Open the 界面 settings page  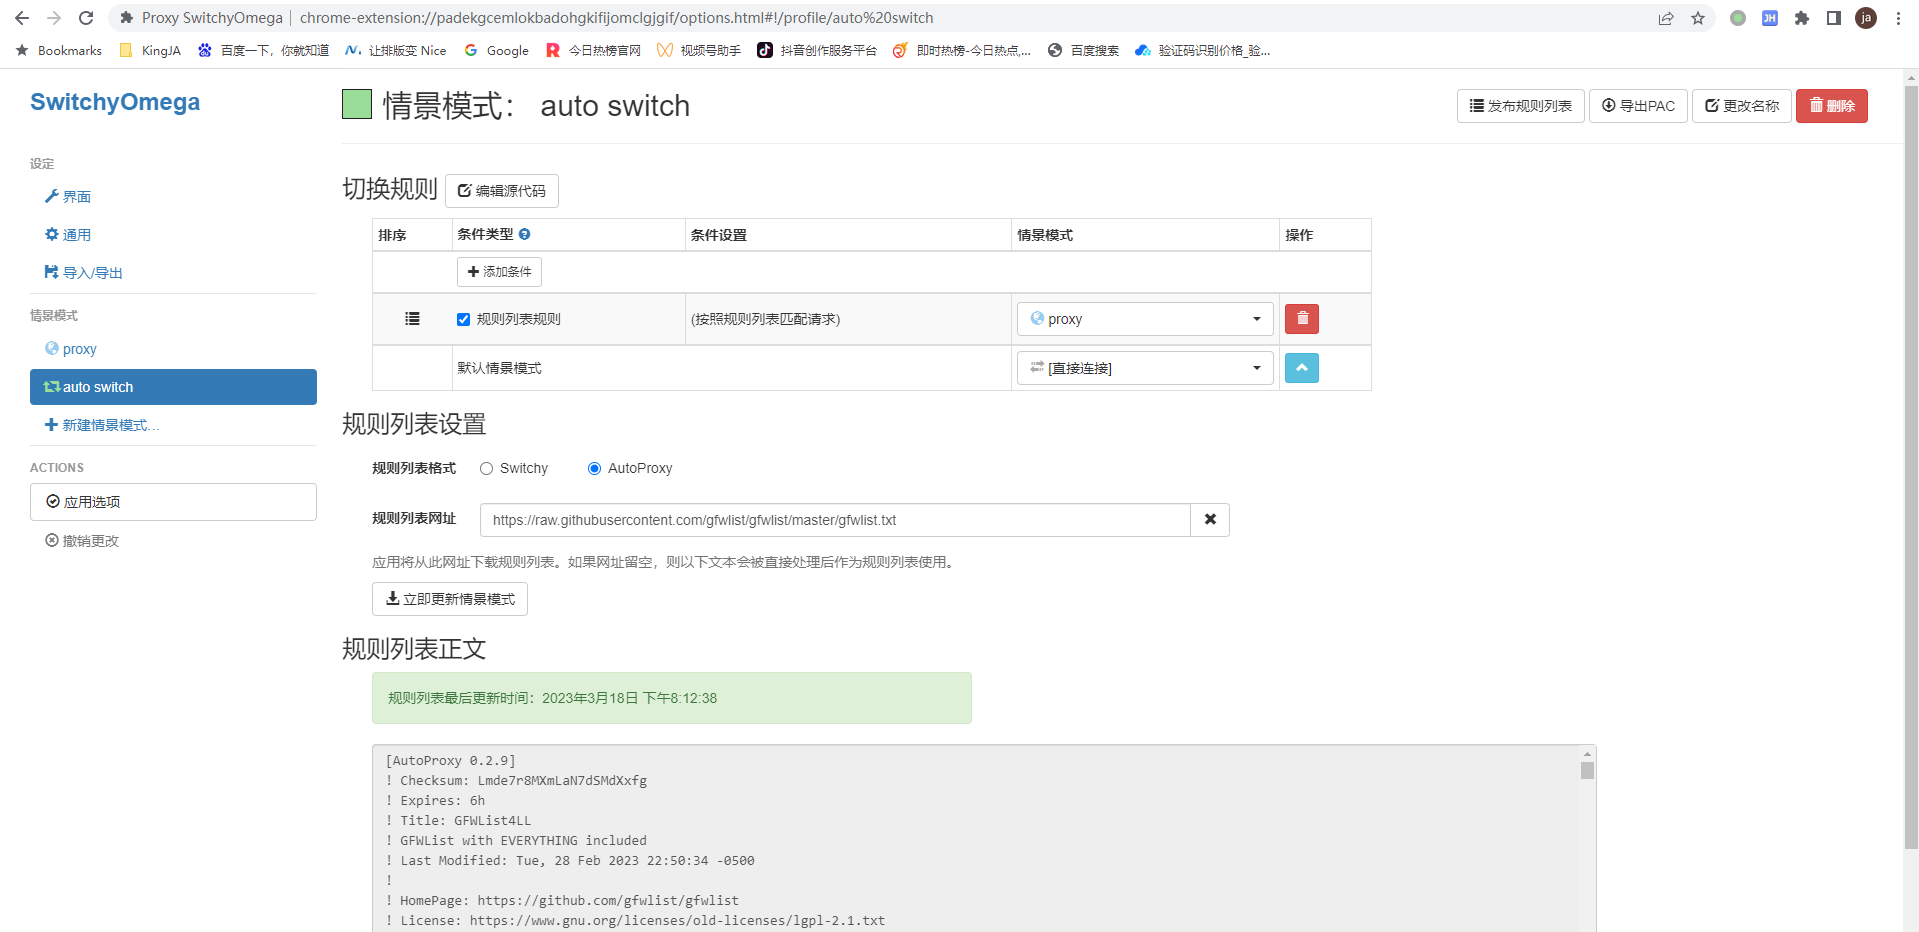[x=68, y=197]
